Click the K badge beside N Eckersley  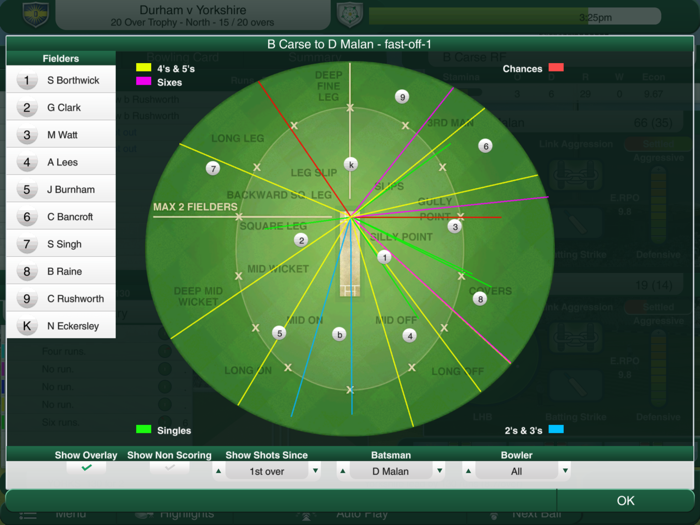click(27, 326)
